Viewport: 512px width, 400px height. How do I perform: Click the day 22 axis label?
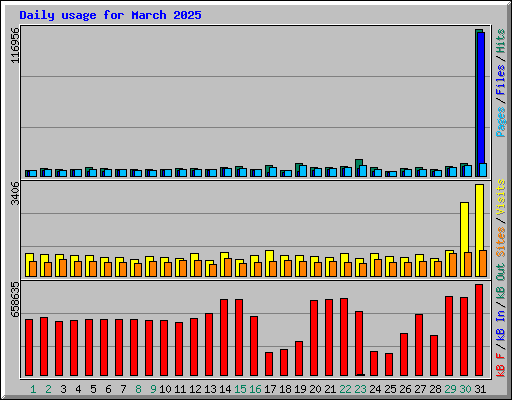click(x=345, y=389)
